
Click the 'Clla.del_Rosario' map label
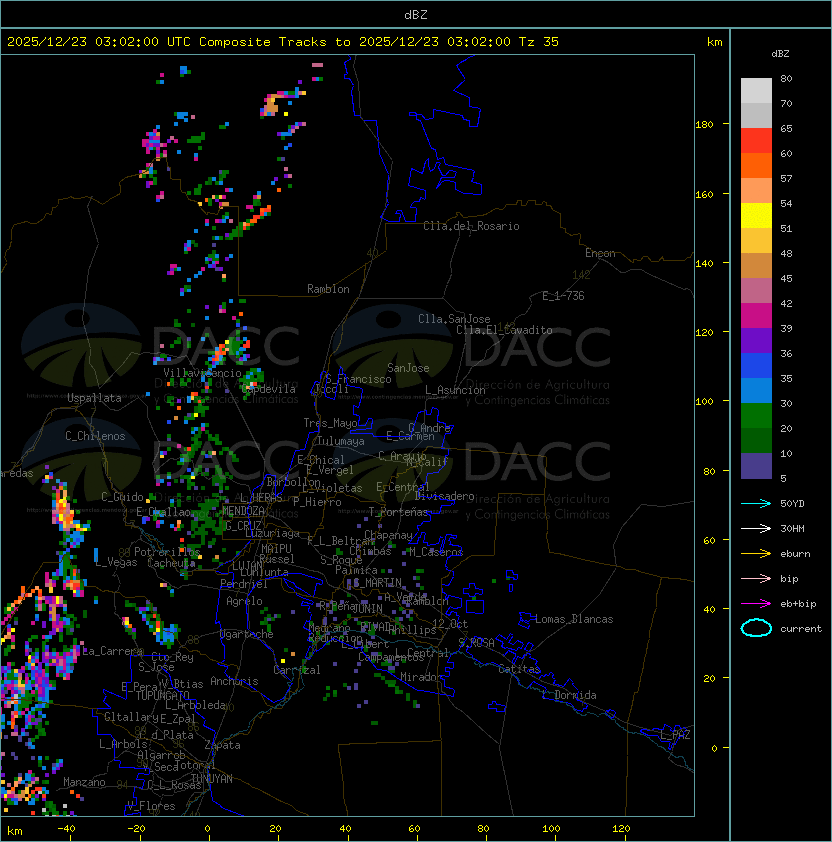471,226
